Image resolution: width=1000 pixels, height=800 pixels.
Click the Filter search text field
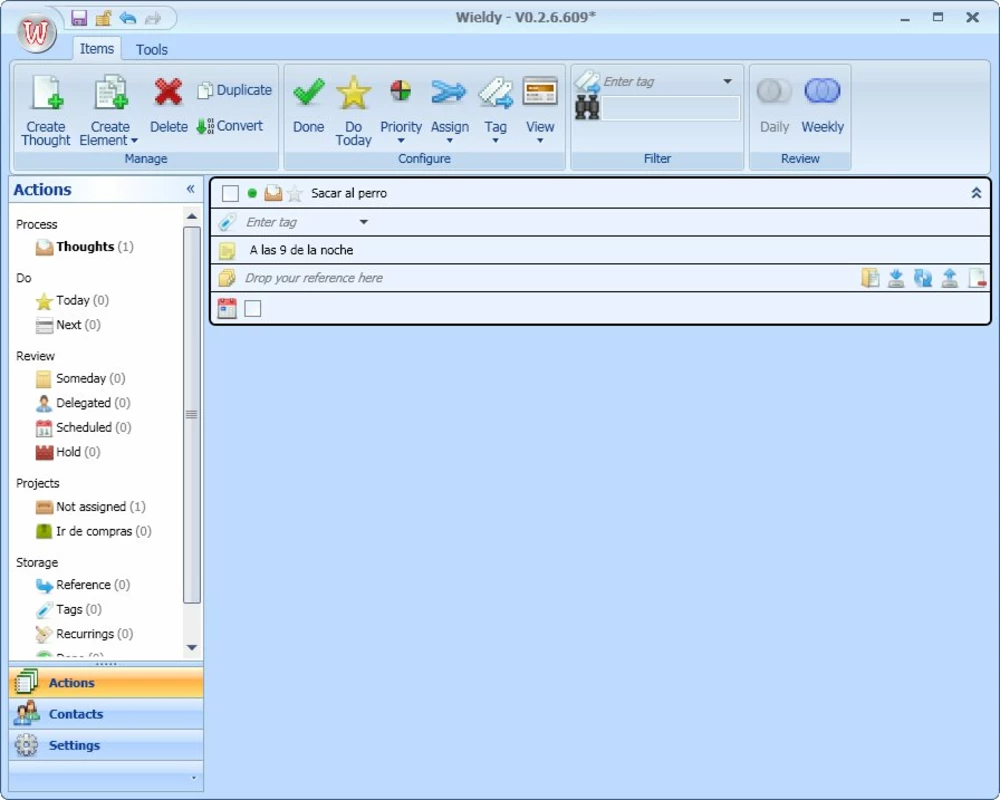tap(670, 108)
